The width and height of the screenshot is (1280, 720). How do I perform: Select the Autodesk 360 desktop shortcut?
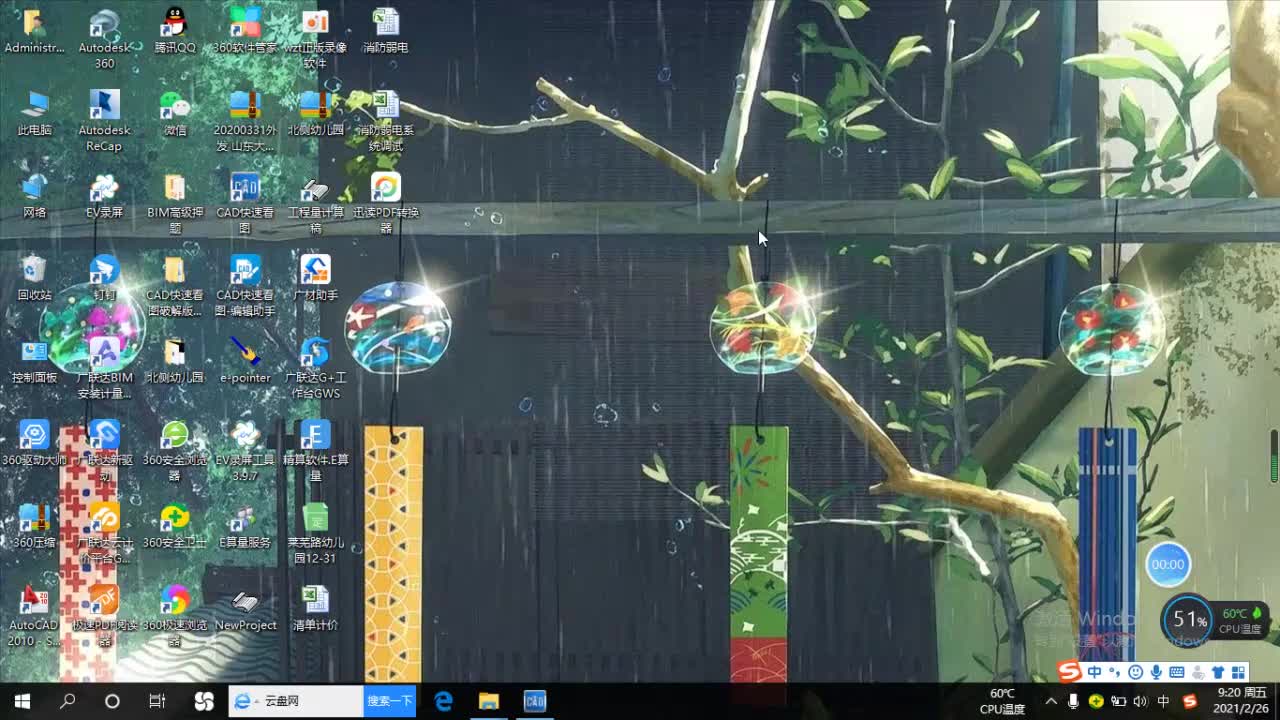coord(104,39)
